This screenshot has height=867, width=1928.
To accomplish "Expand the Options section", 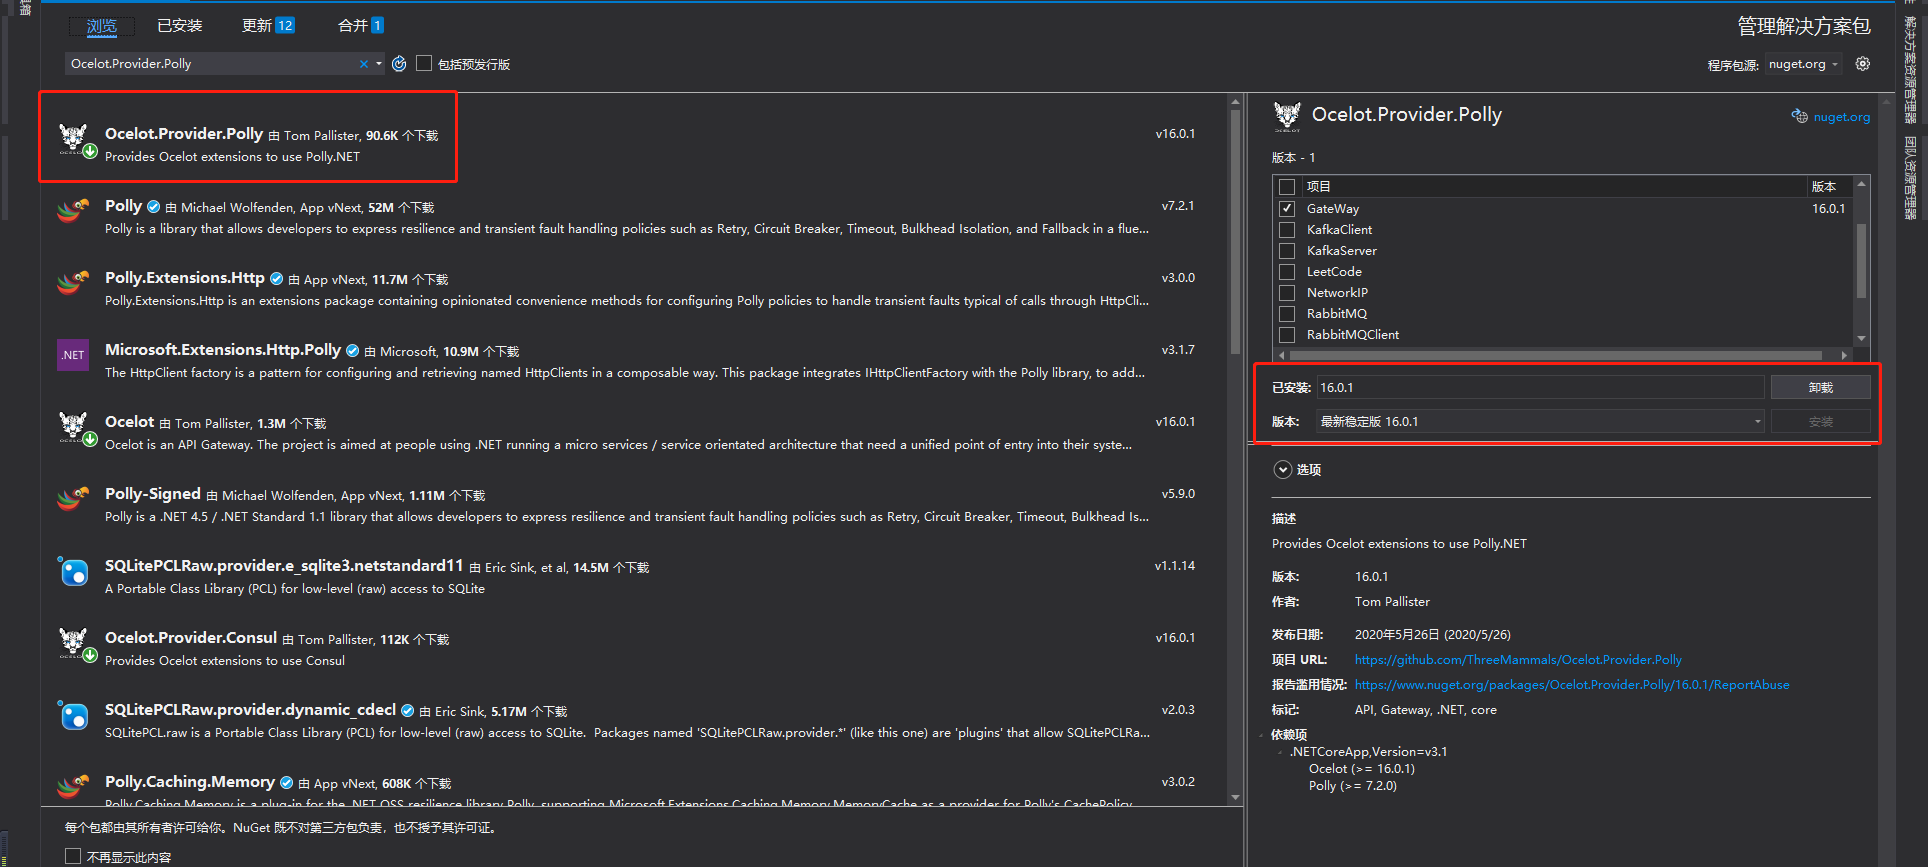I will coord(1283,469).
